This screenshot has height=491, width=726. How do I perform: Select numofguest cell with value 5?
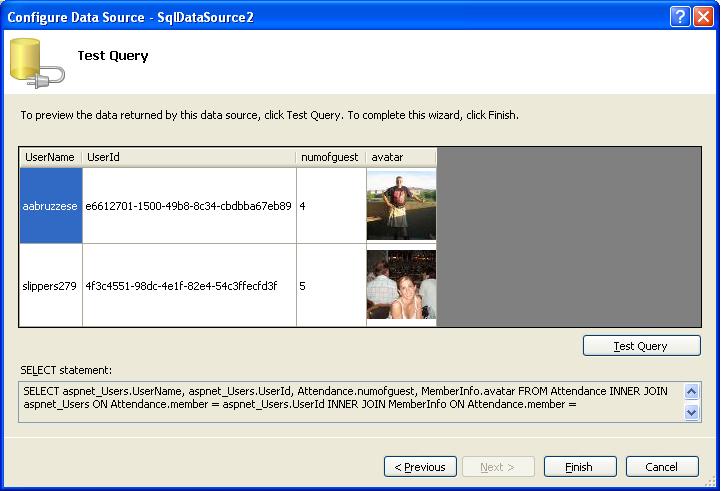[x=331, y=285]
